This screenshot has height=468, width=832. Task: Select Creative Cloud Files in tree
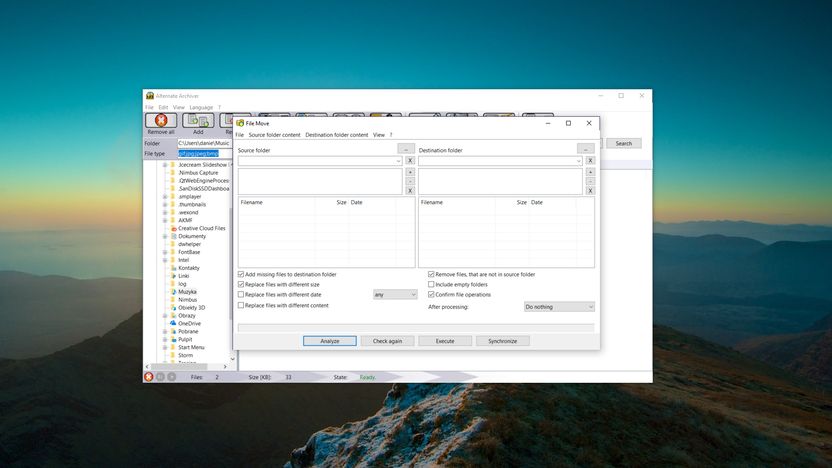(x=202, y=228)
